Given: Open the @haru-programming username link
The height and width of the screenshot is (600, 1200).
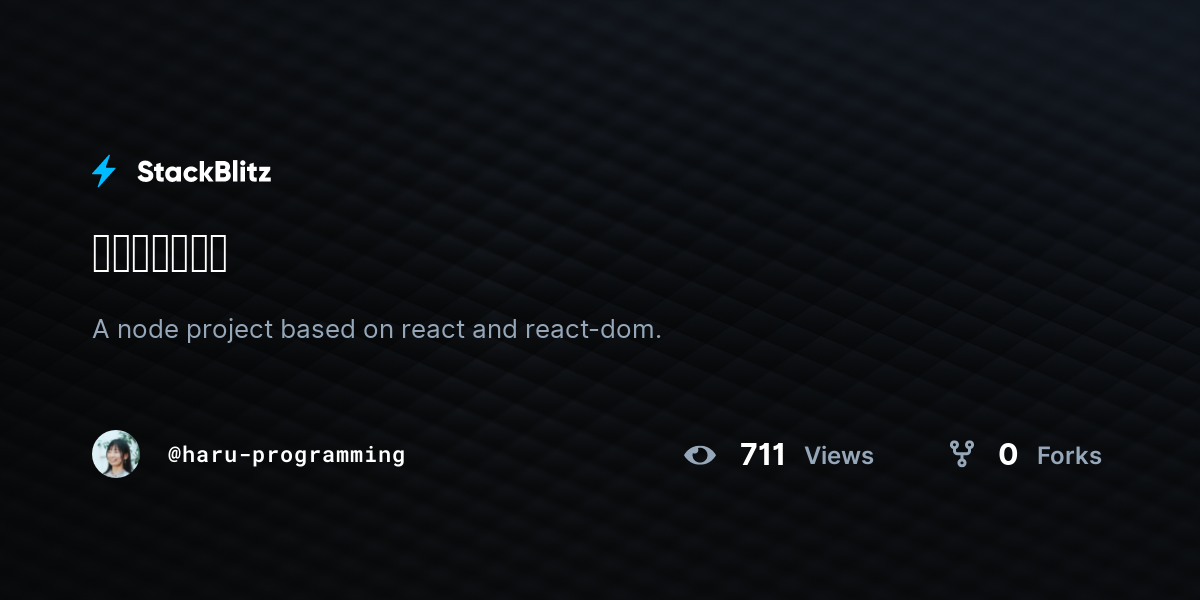Looking at the screenshot, I should coord(287,455).
